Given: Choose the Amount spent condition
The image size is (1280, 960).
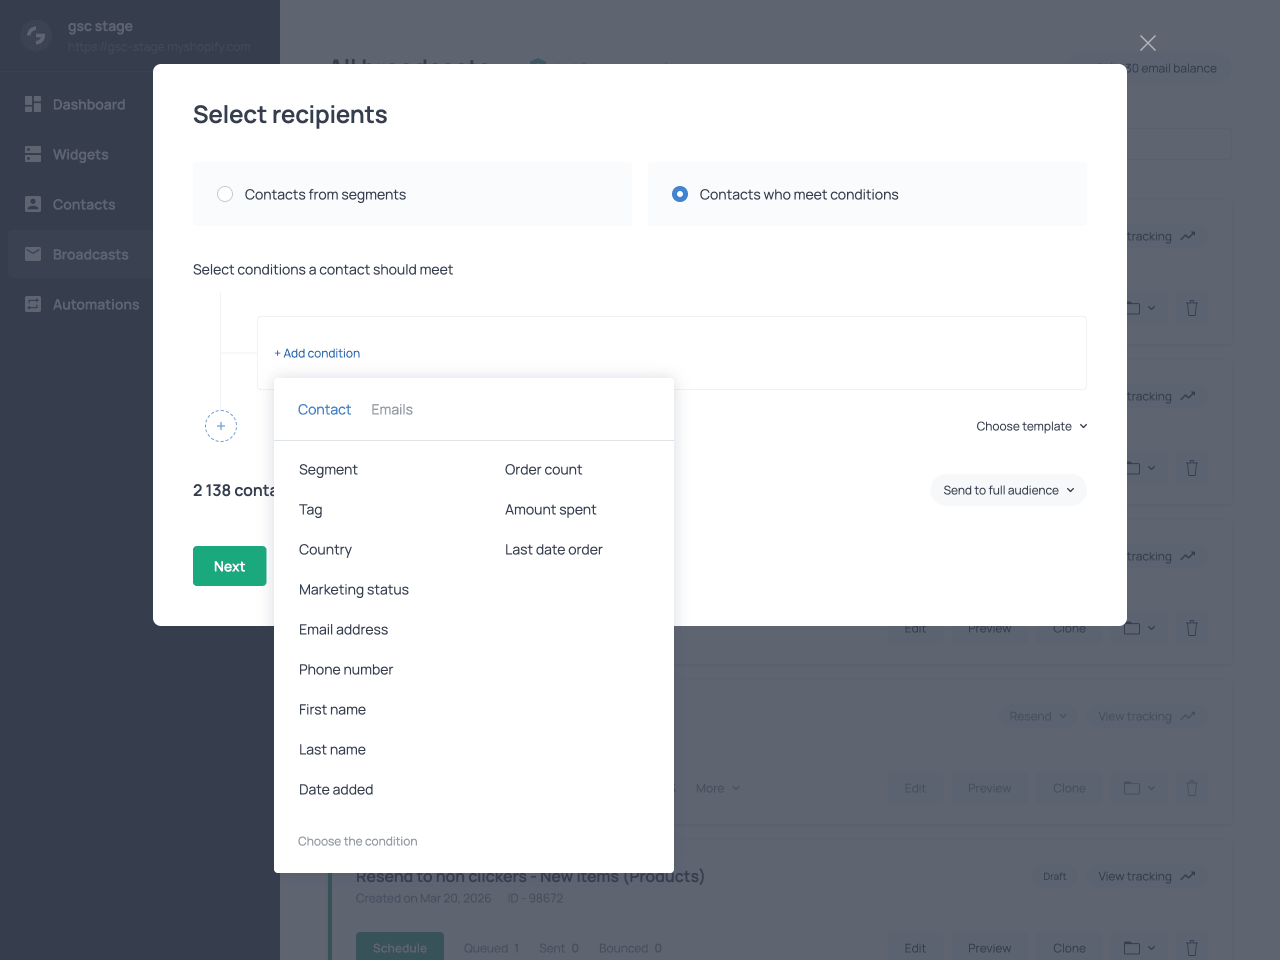Looking at the screenshot, I should pos(550,509).
